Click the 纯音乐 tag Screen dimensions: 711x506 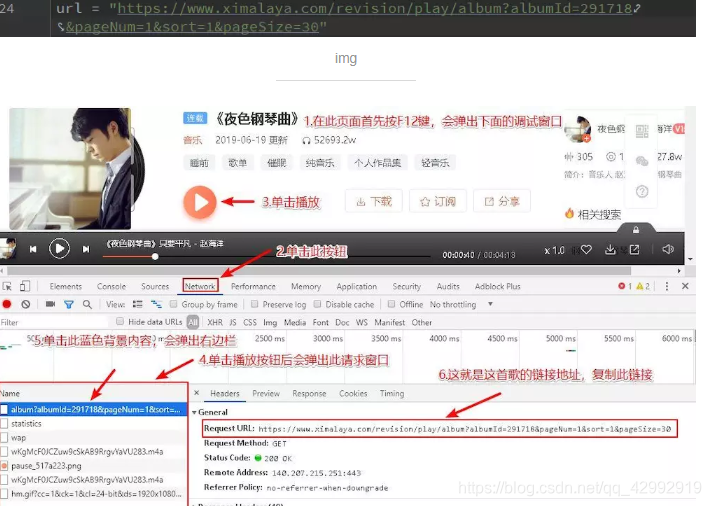(x=320, y=163)
